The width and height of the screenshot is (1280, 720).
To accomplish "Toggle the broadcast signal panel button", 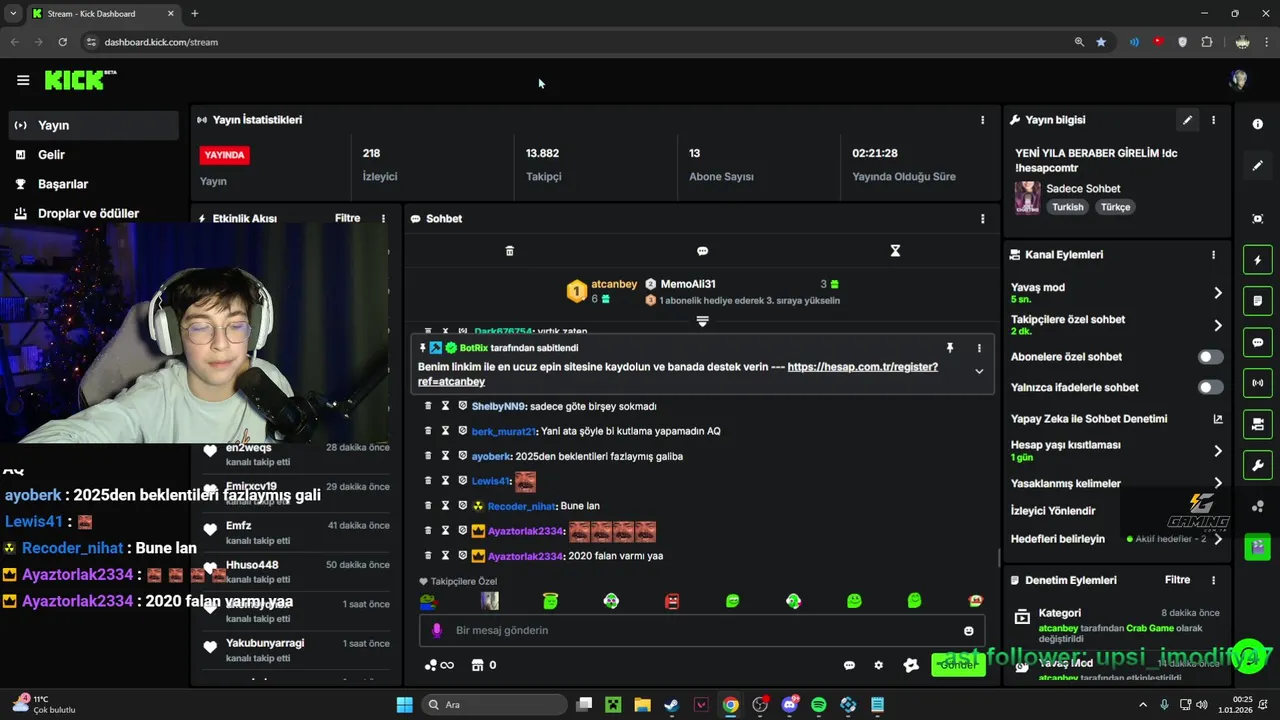I will (x=1258, y=383).
